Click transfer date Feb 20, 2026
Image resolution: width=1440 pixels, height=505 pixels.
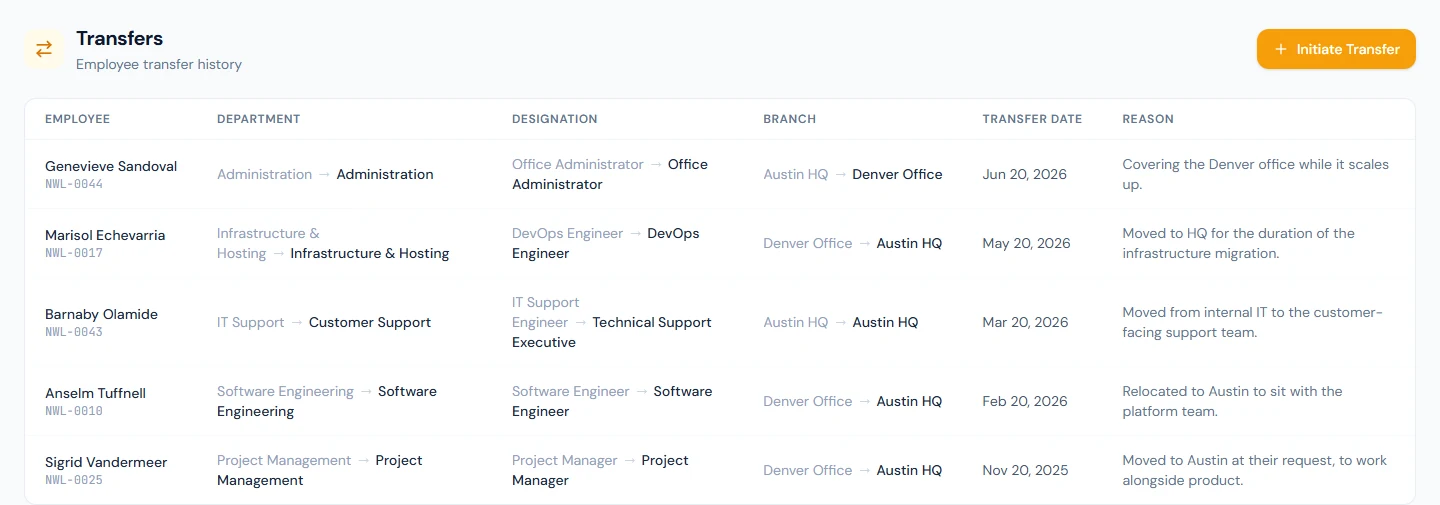pos(1025,401)
